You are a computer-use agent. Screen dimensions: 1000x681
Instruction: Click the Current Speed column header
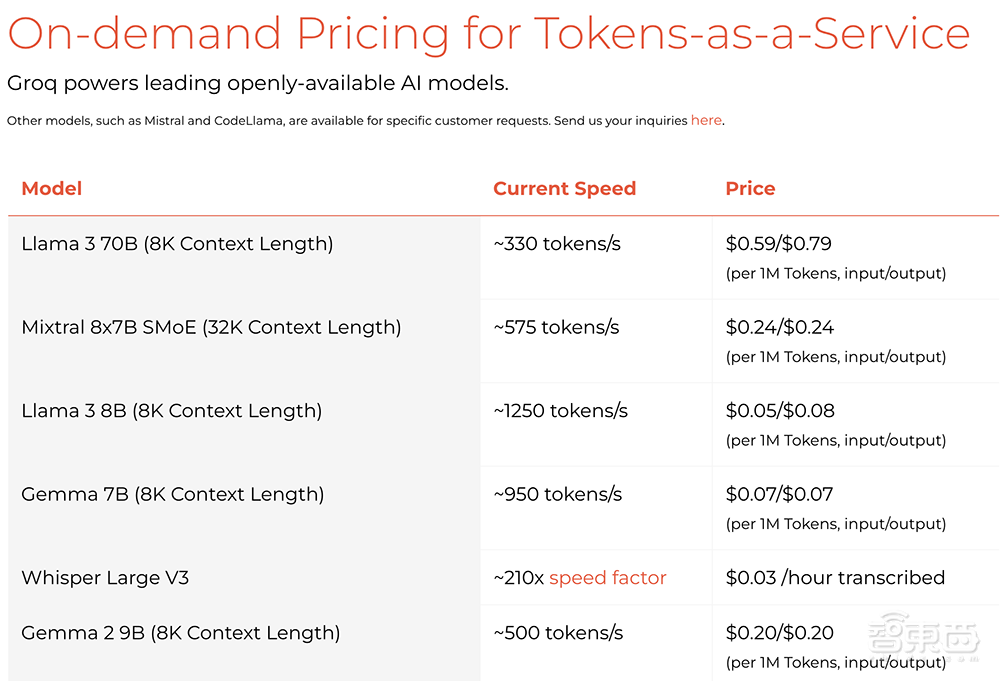[564, 189]
